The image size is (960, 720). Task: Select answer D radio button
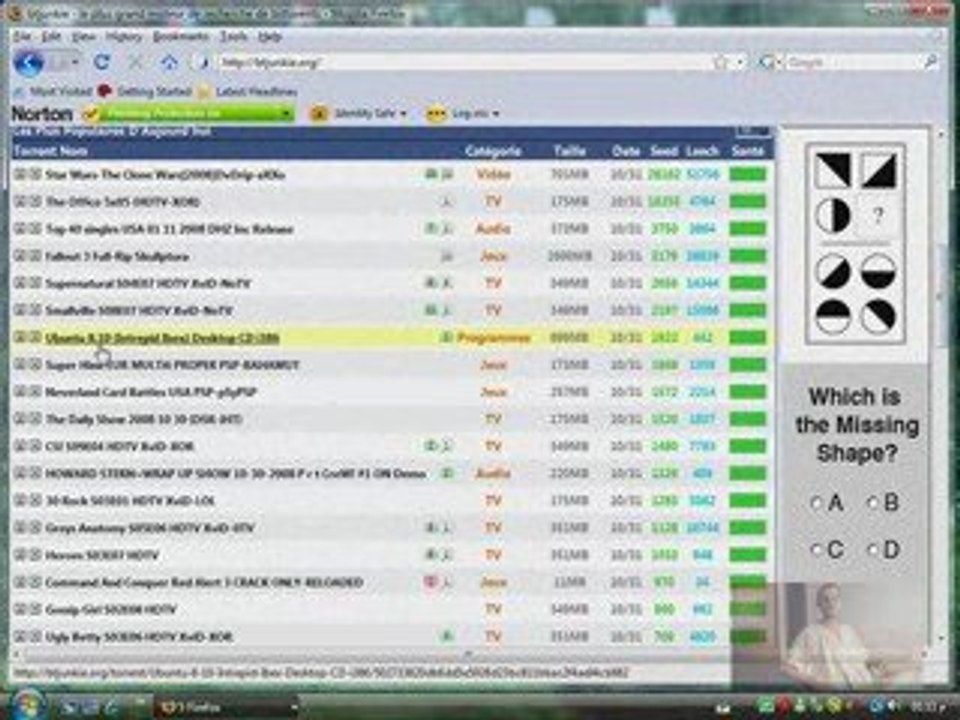click(873, 549)
